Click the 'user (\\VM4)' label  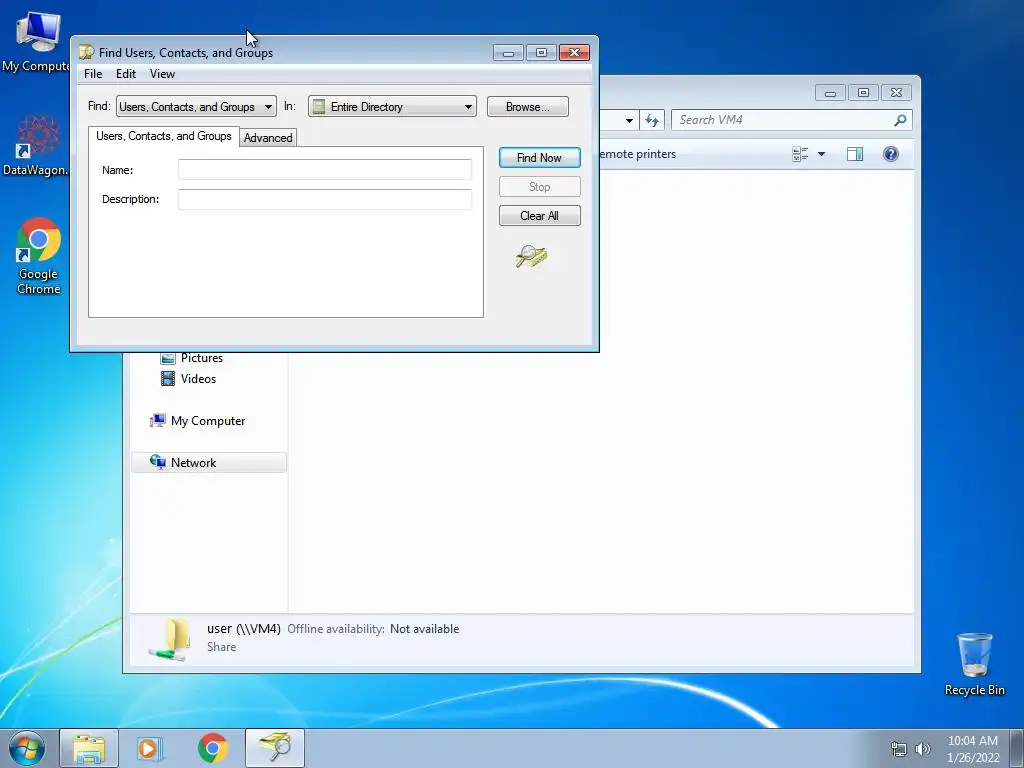click(244, 628)
